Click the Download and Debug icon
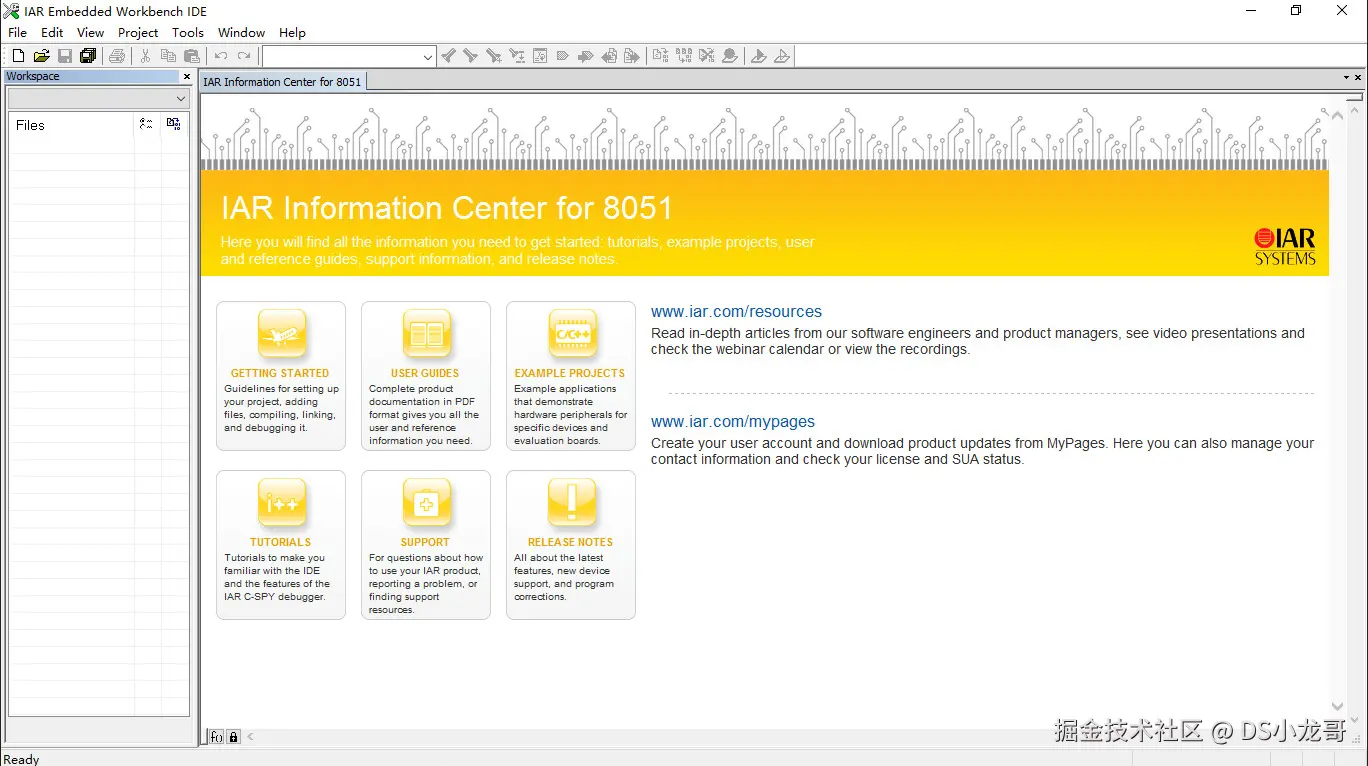 759,56
